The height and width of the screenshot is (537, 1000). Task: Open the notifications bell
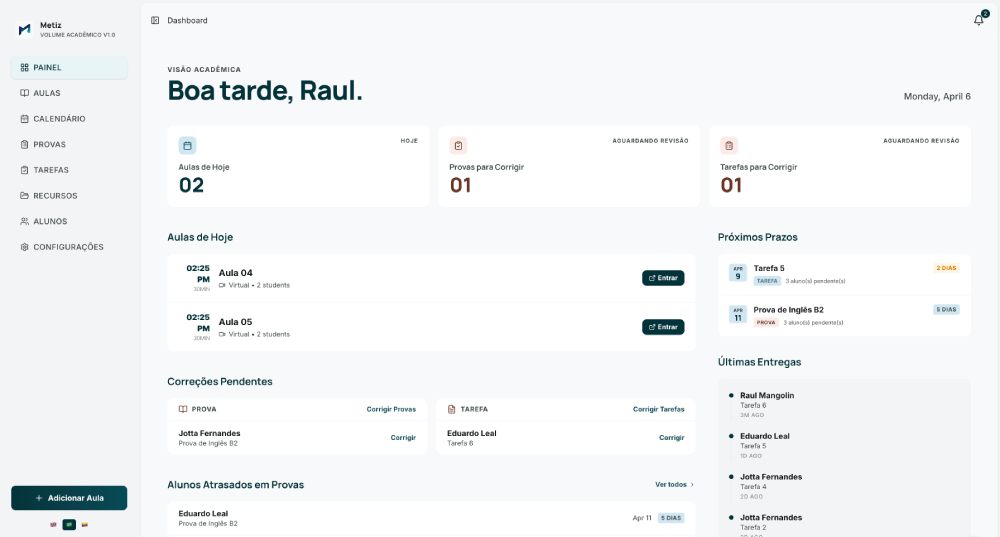point(978,20)
